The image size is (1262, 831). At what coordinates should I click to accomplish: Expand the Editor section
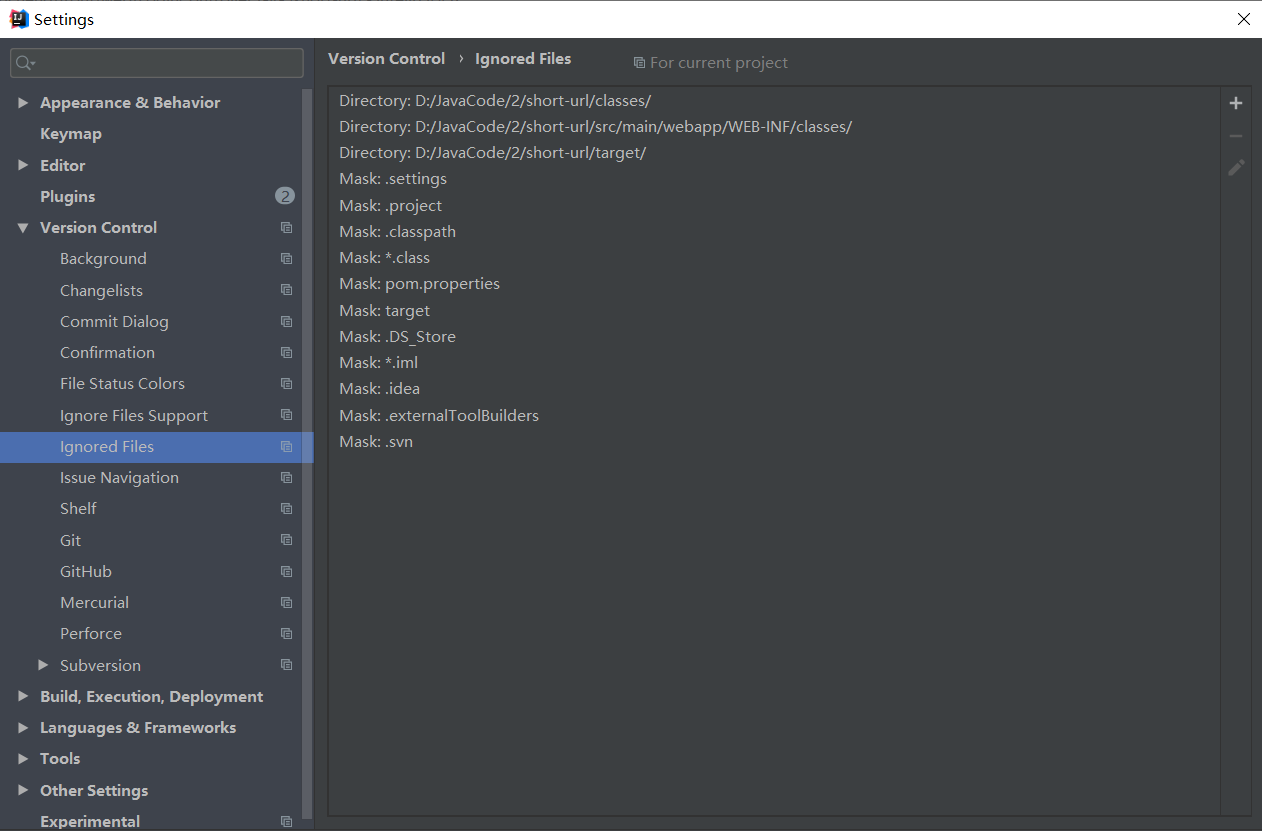(23, 165)
